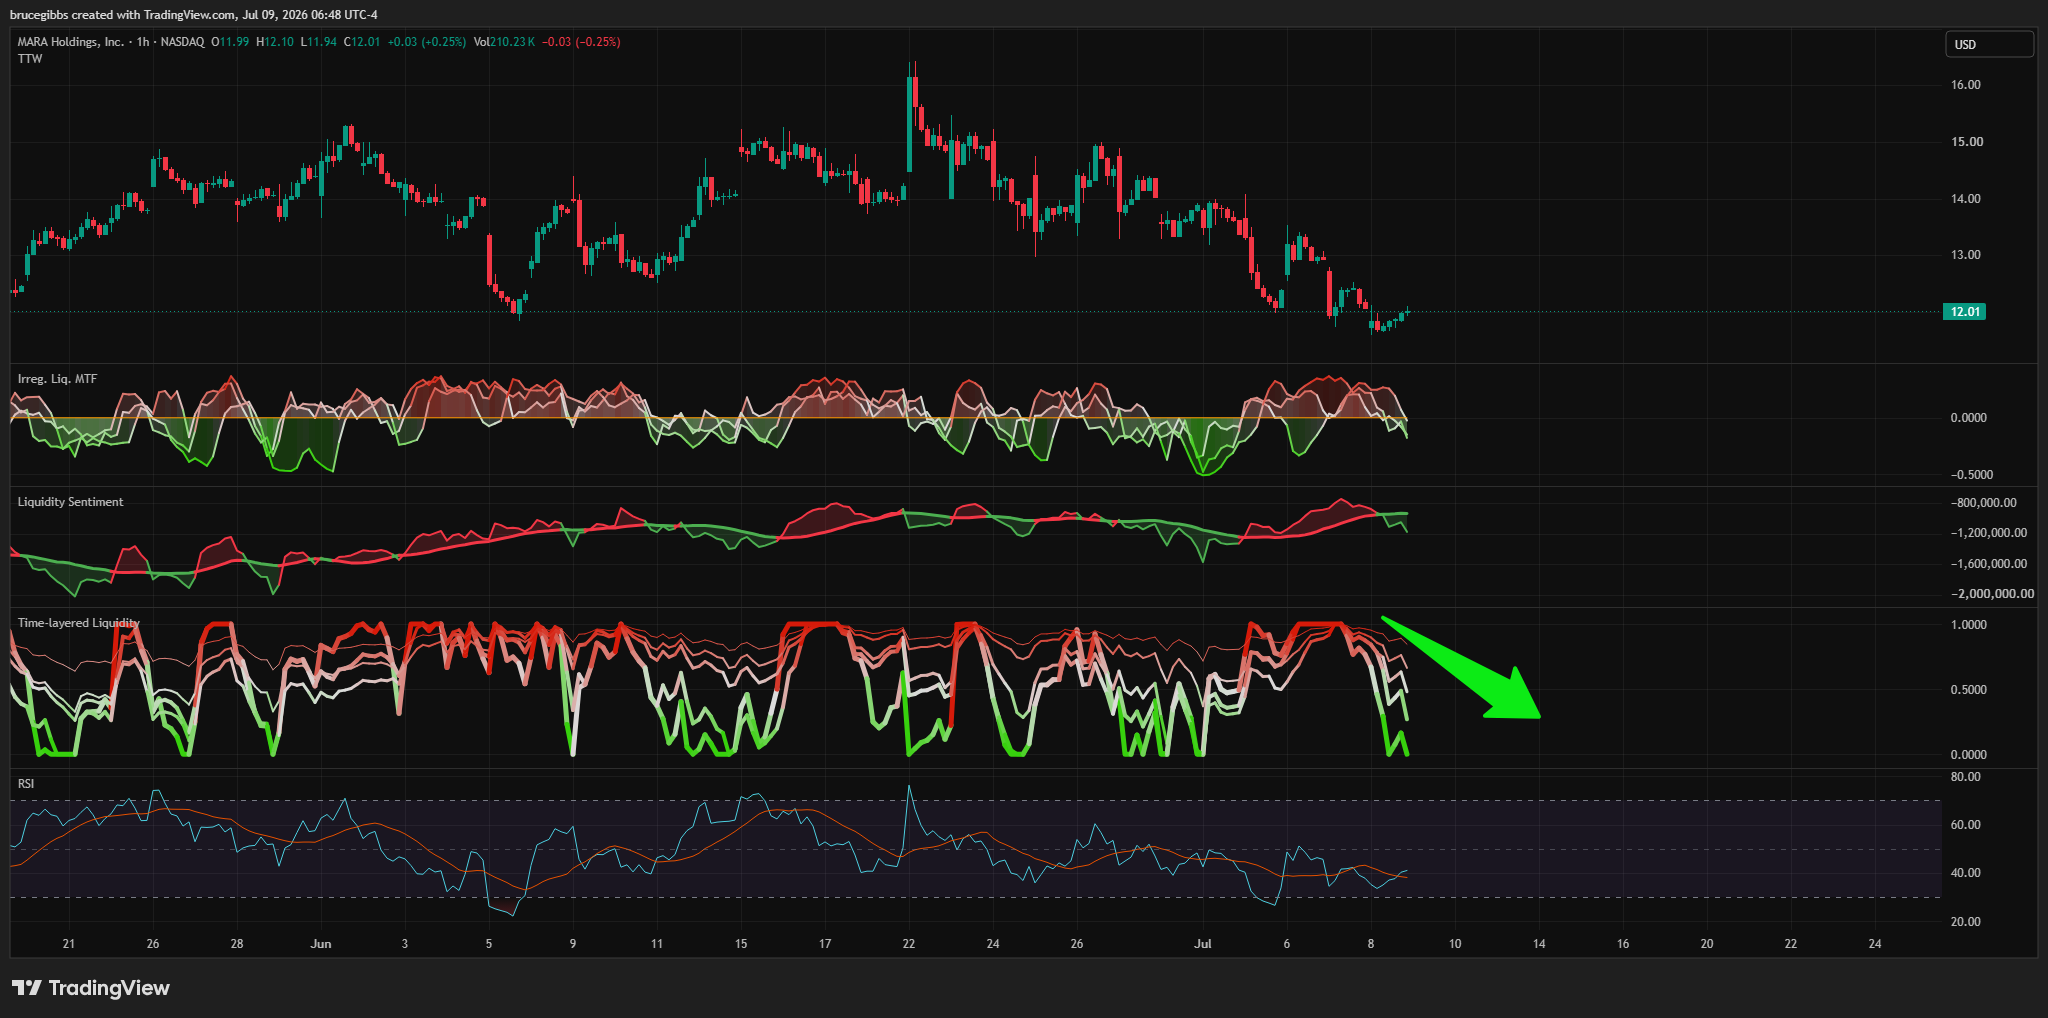Screen dimensions: 2048x1018
Task: Click the 21 date label on time axis
Action: pos(69,944)
